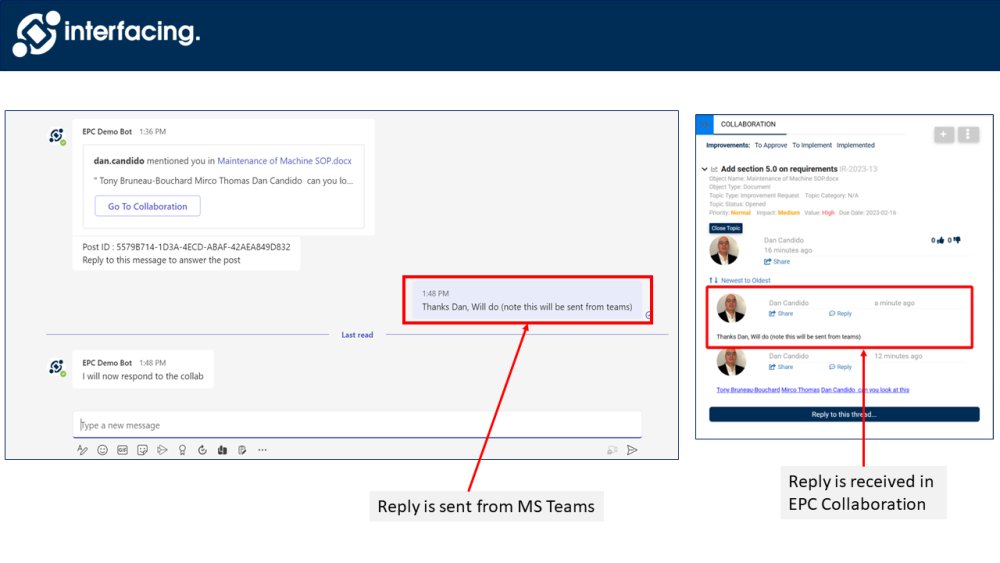The image size is (1000, 563).
Task: Click the Tony Bruneau-Bouchard mention link
Action: tap(747, 390)
